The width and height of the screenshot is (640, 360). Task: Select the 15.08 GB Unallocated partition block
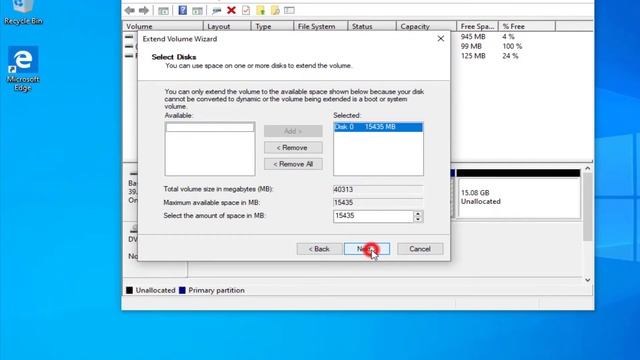coord(518,194)
